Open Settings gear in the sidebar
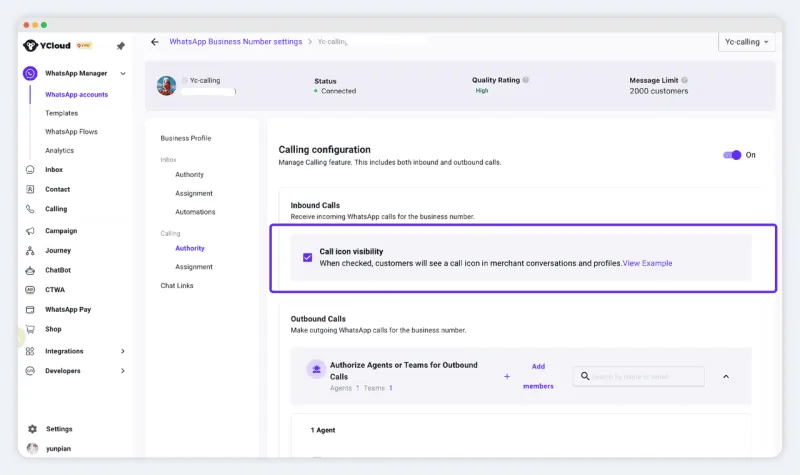The height and width of the screenshot is (475, 800). pos(33,429)
